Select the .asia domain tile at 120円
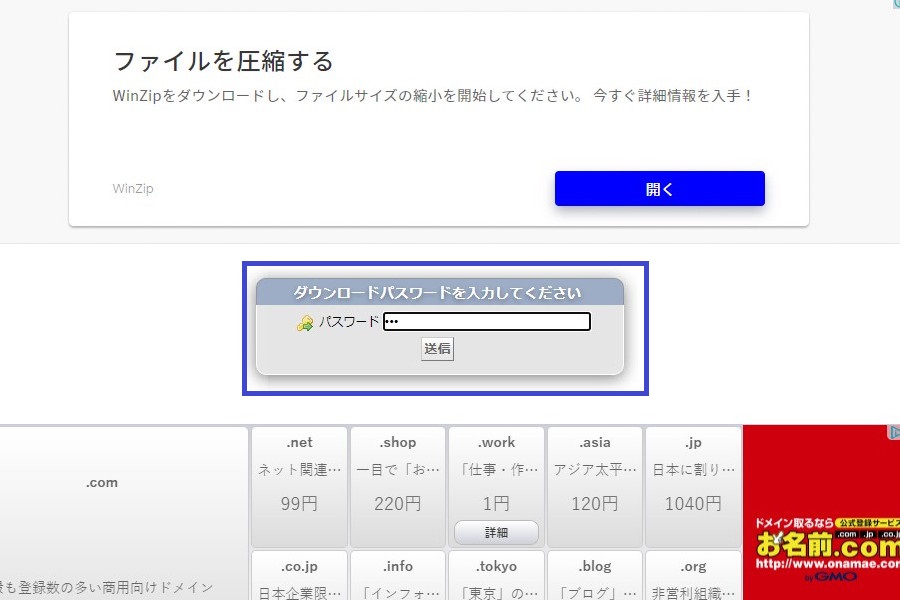 coord(594,473)
